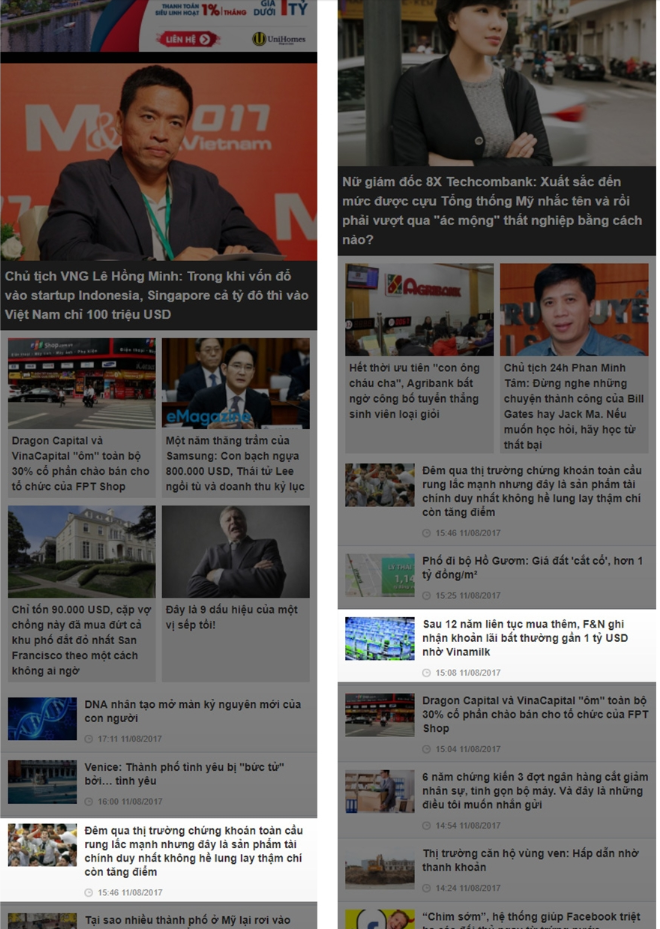Click the clock icon beside 16:00 timestamp
Image resolution: width=660 pixels, height=929 pixels.
coord(89,802)
